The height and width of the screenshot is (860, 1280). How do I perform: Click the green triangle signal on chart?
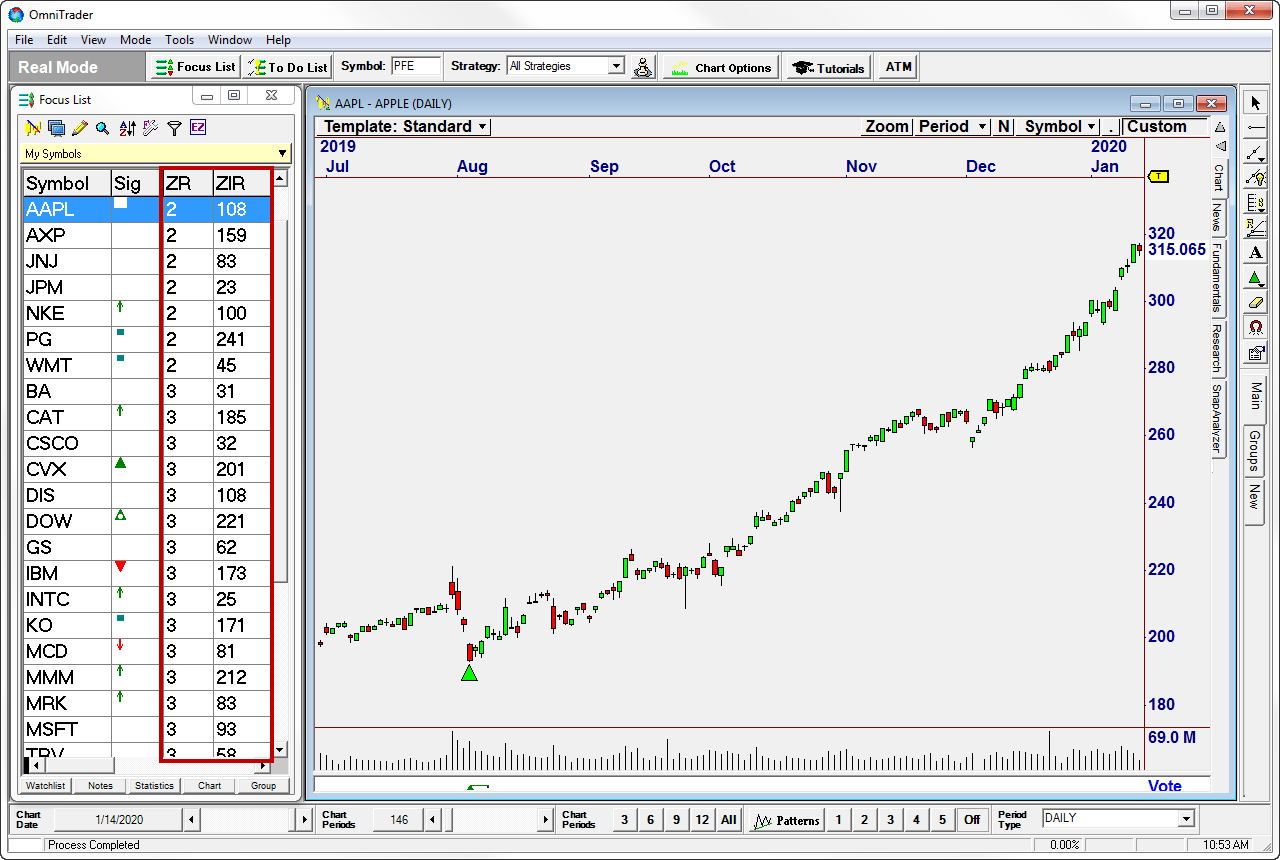[469, 673]
